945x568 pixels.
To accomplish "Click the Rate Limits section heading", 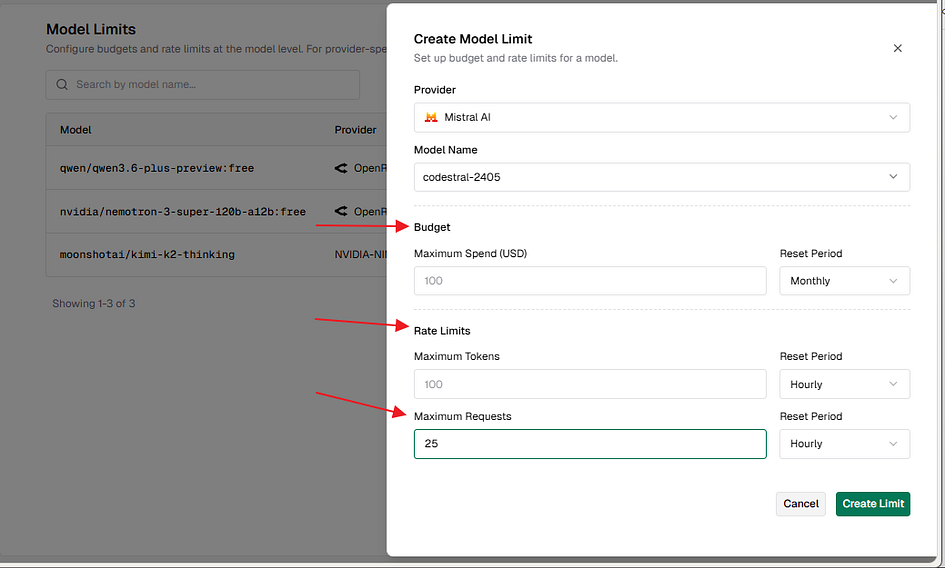I will tap(442, 331).
